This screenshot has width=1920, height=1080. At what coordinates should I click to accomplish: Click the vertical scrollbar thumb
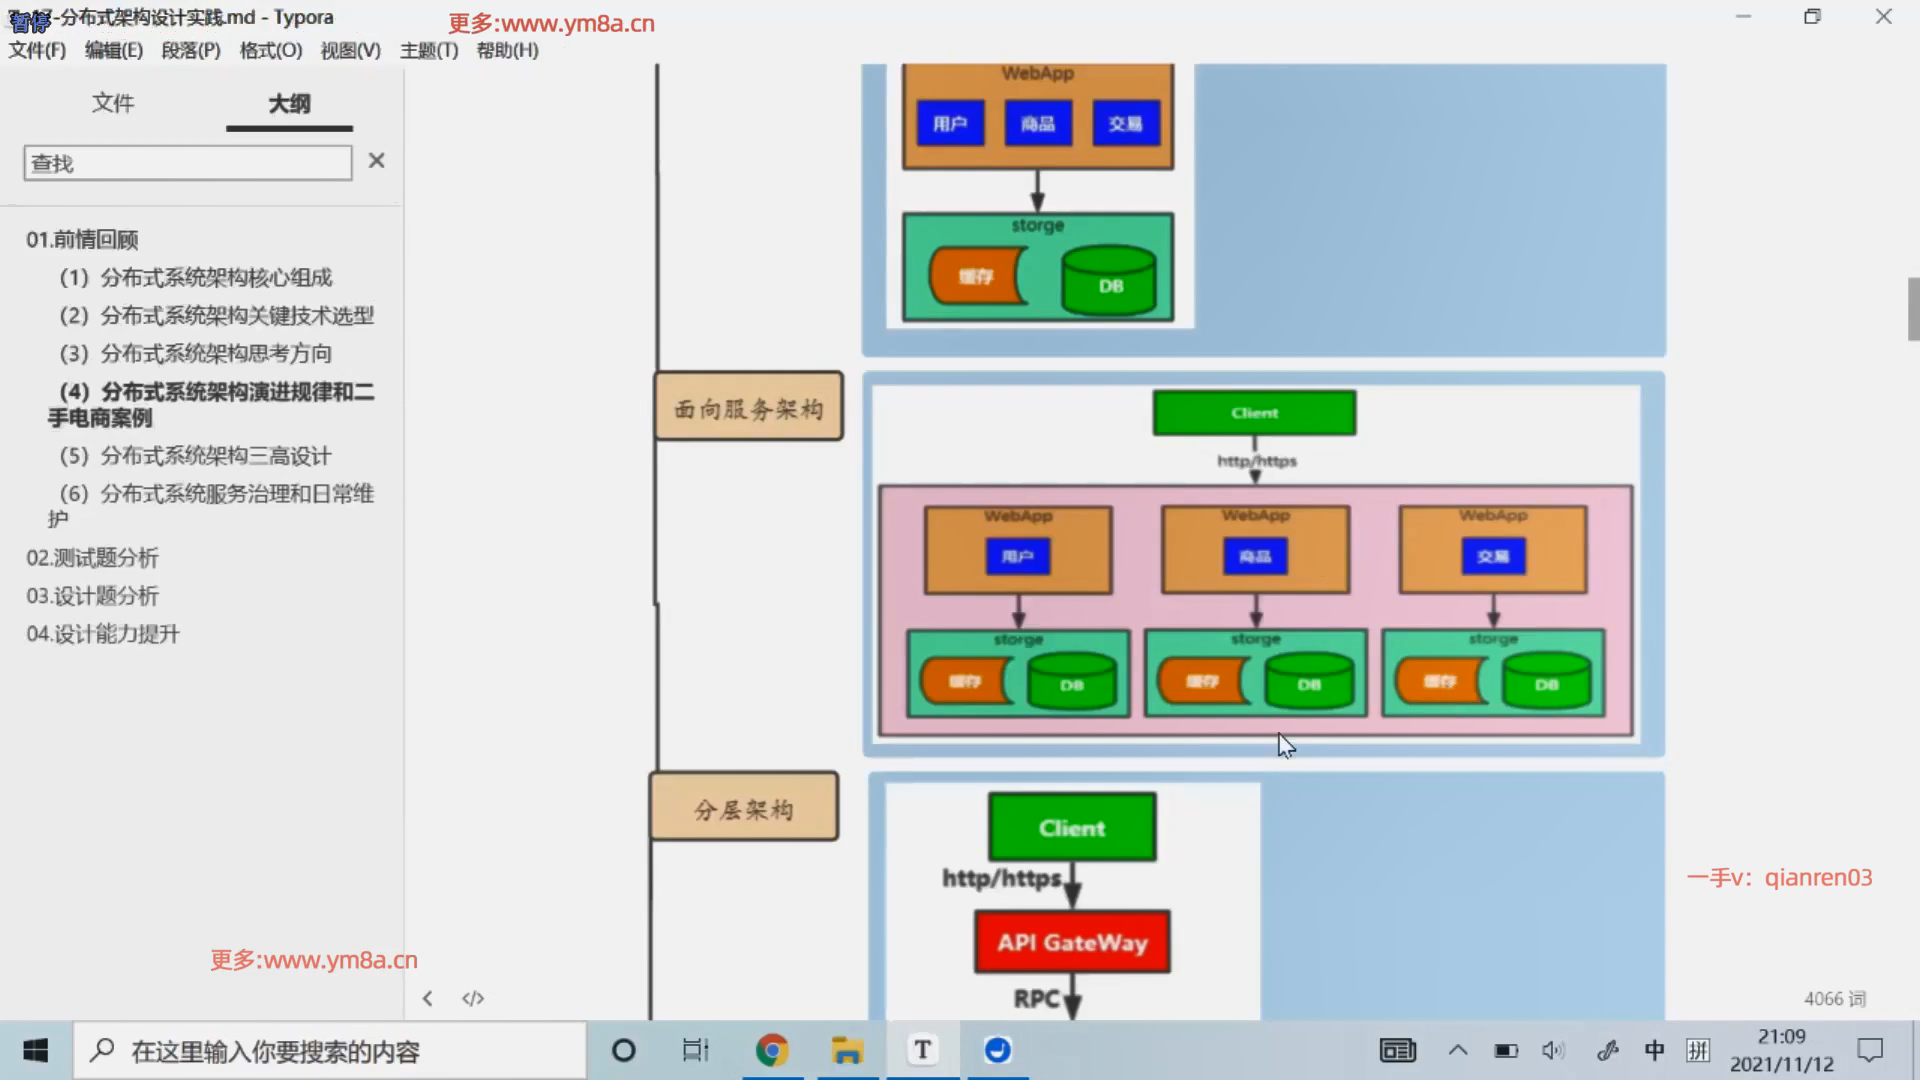[x=1912, y=309]
